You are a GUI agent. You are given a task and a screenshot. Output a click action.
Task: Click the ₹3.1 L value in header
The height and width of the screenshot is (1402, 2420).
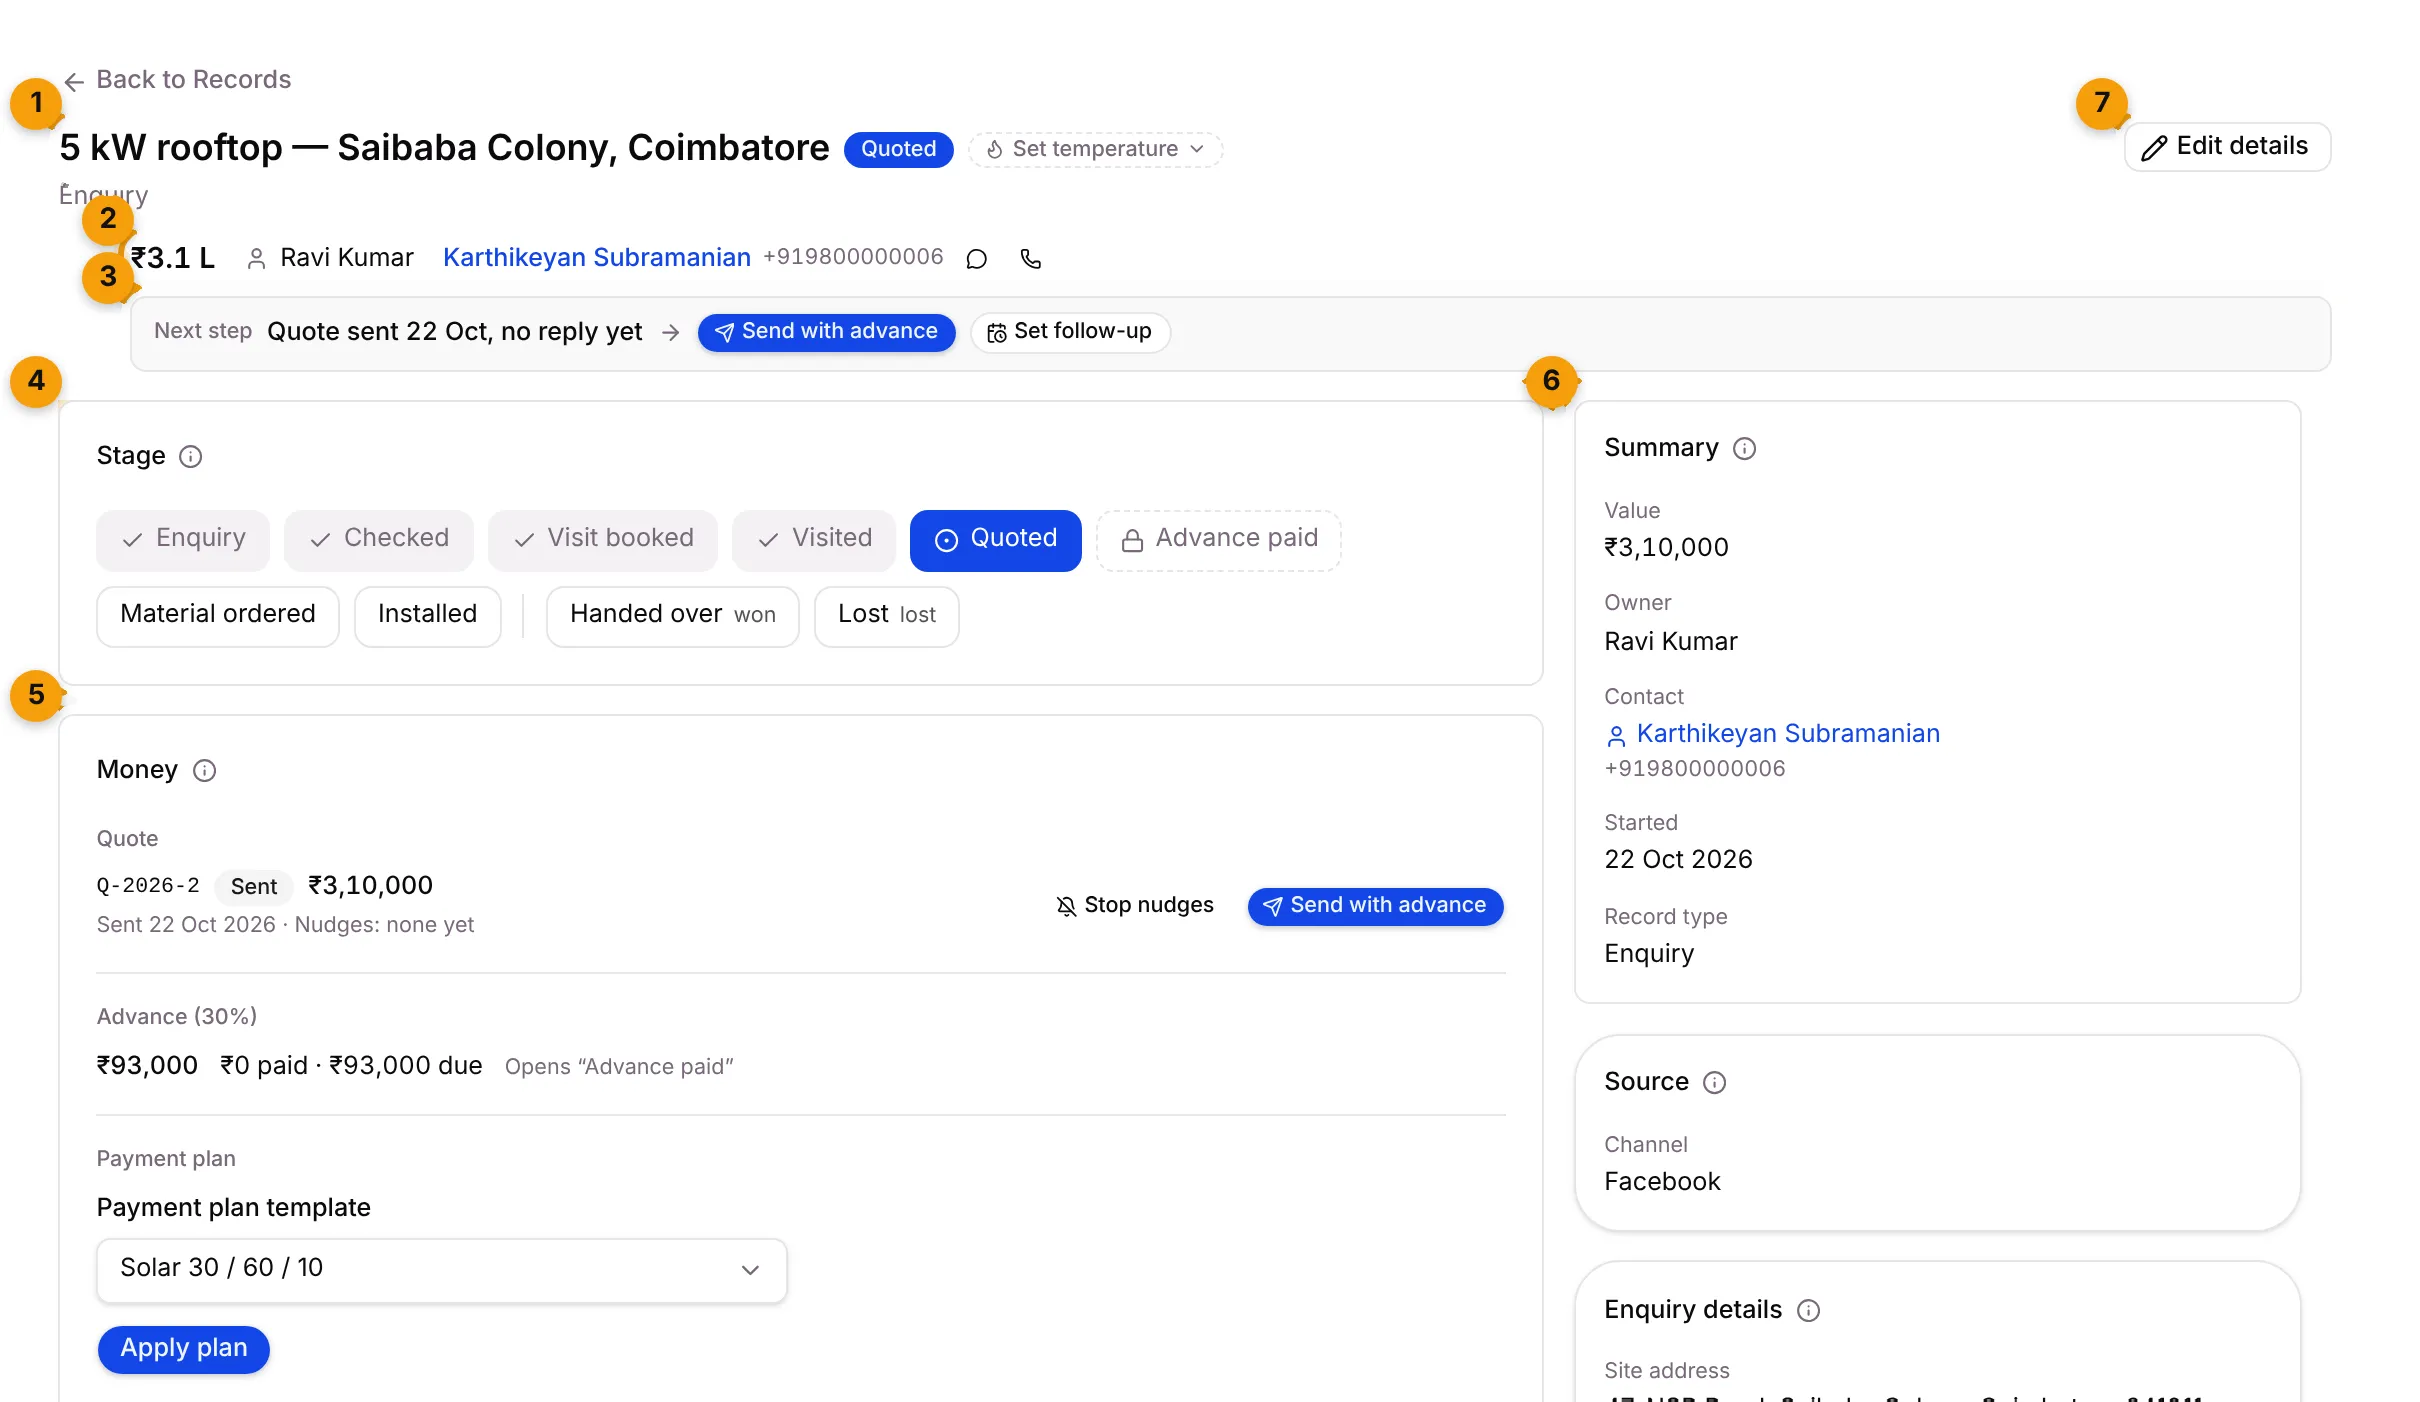point(173,258)
